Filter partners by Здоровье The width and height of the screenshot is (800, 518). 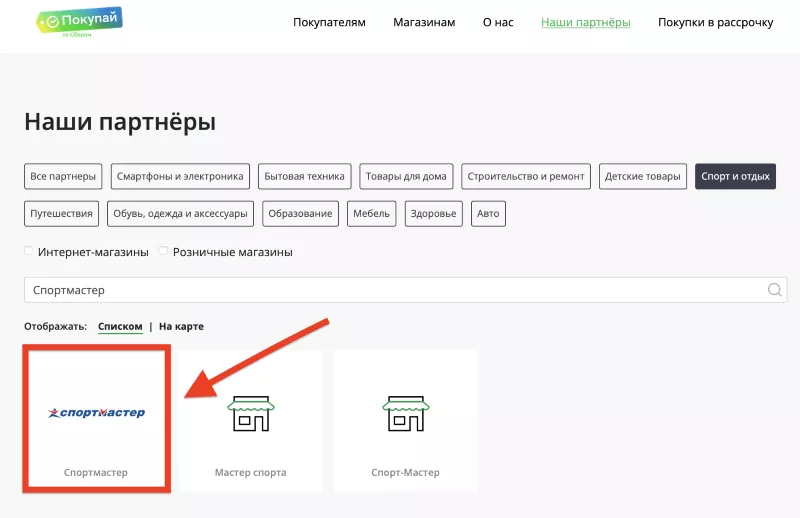[x=434, y=213]
